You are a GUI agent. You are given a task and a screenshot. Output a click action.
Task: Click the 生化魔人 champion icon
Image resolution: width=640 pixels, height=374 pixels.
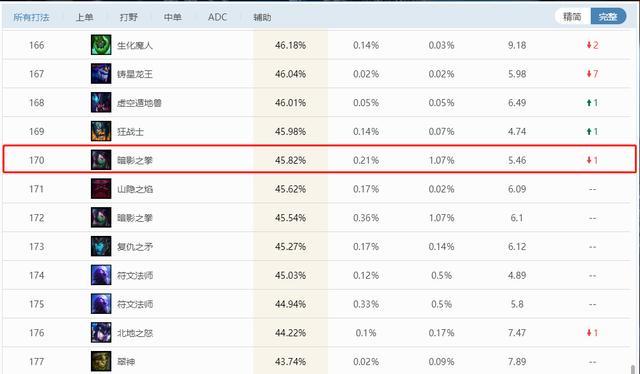[x=101, y=45]
